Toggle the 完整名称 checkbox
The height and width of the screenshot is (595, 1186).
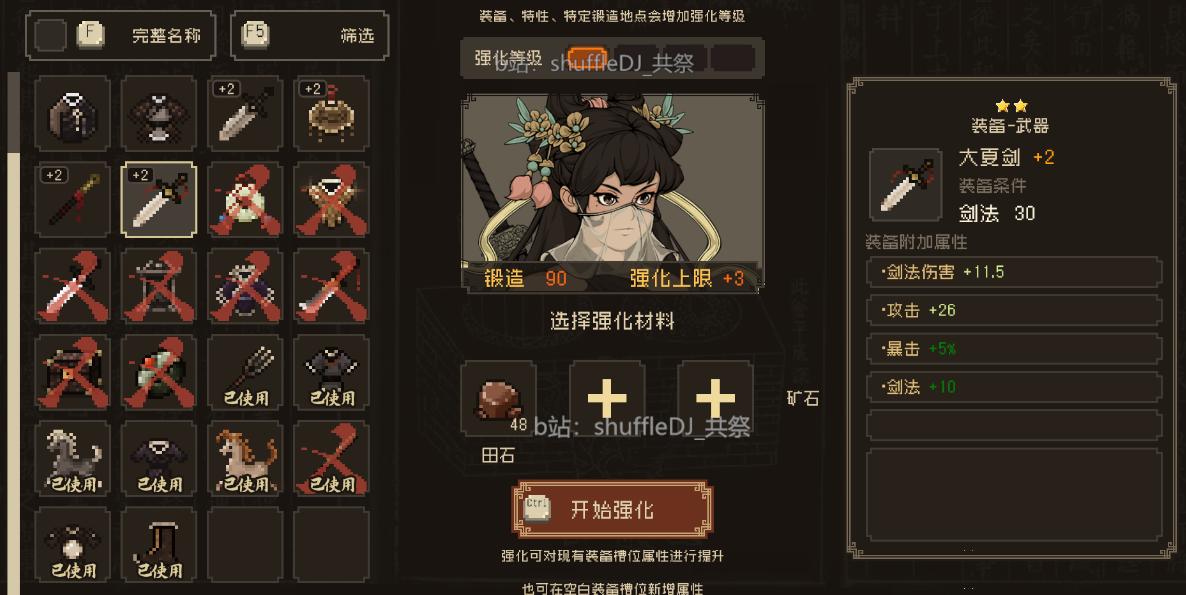(x=51, y=36)
